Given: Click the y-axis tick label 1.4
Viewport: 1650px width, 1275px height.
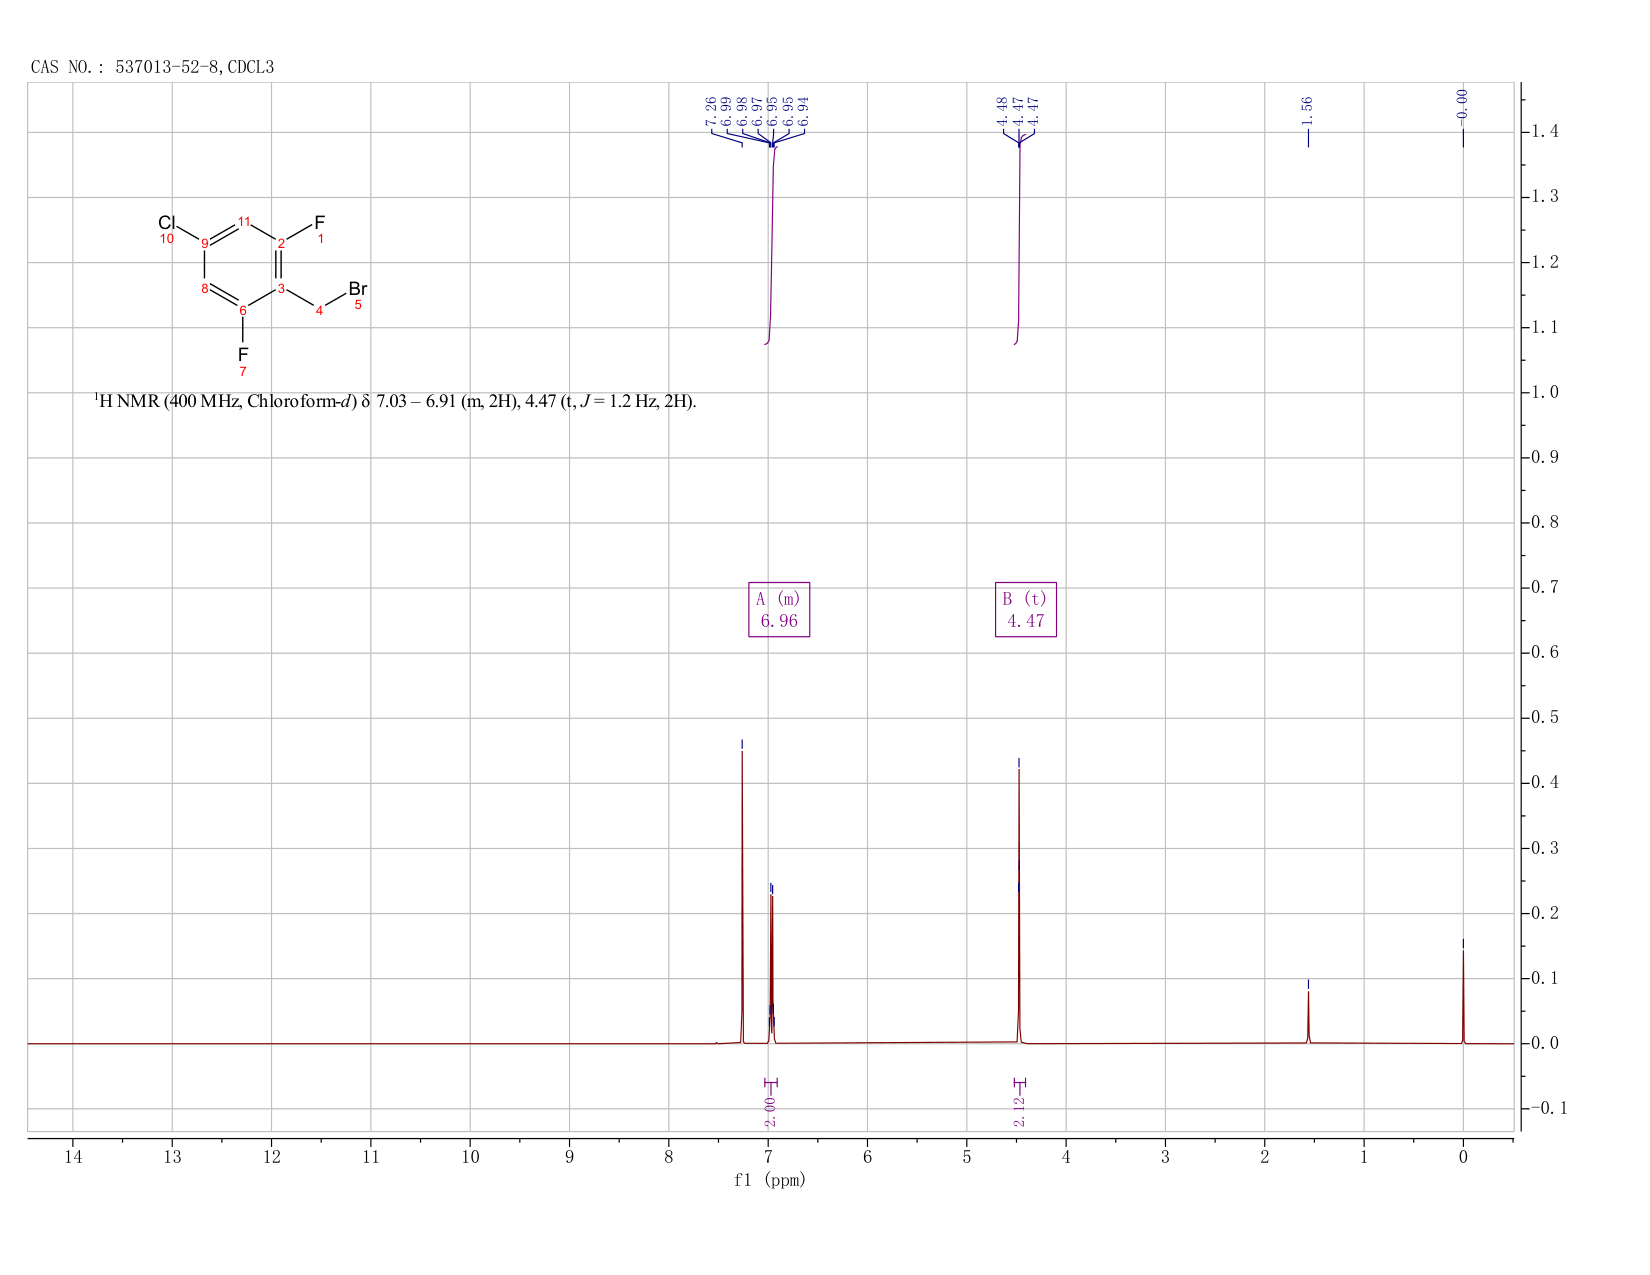Looking at the screenshot, I should tap(1545, 132).
